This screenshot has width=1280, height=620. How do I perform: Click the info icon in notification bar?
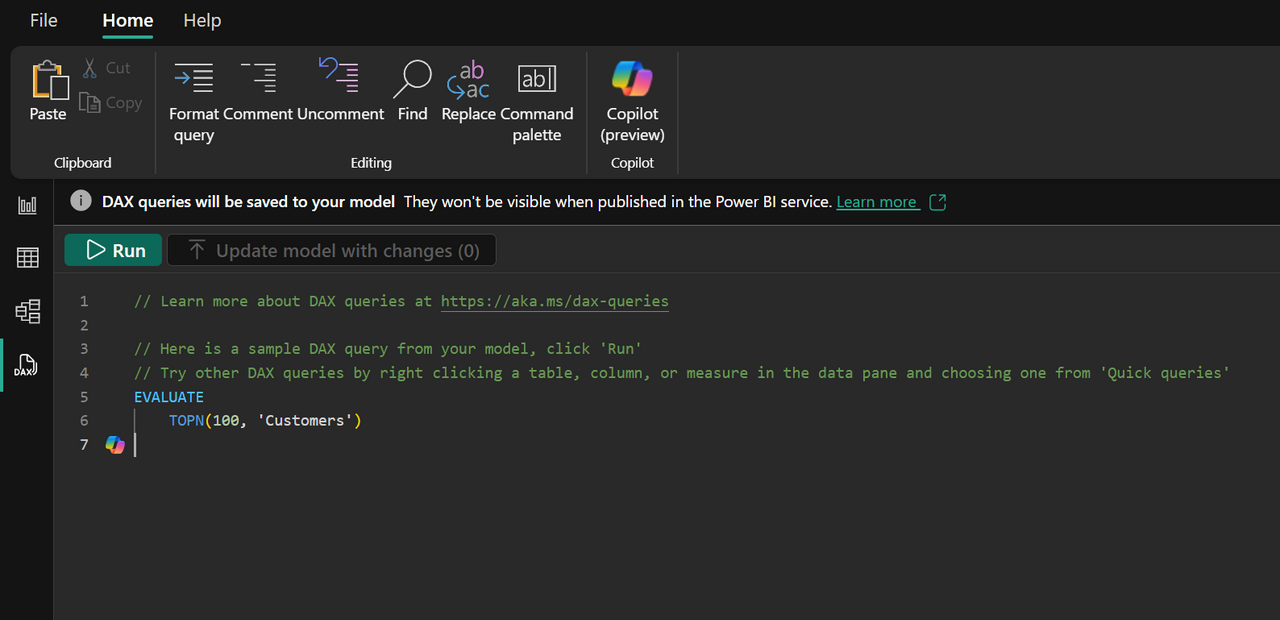pos(81,201)
